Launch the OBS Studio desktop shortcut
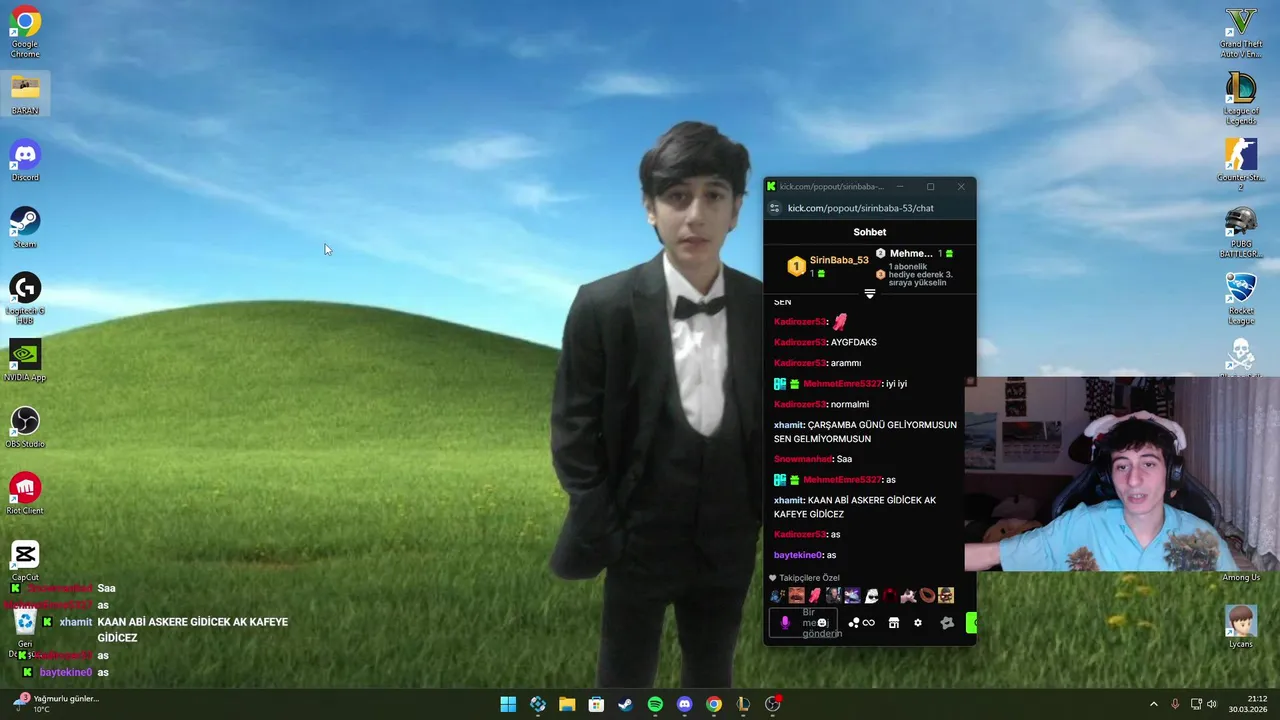 tap(25, 428)
